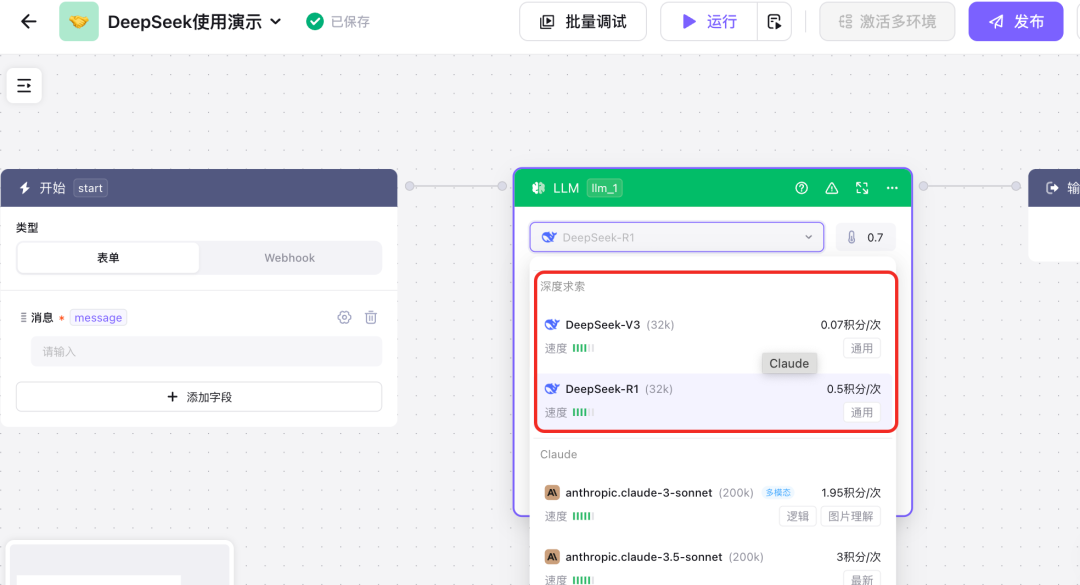Click the llm_1 node ID tag
Screen dimensions: 1080x585
604,188
